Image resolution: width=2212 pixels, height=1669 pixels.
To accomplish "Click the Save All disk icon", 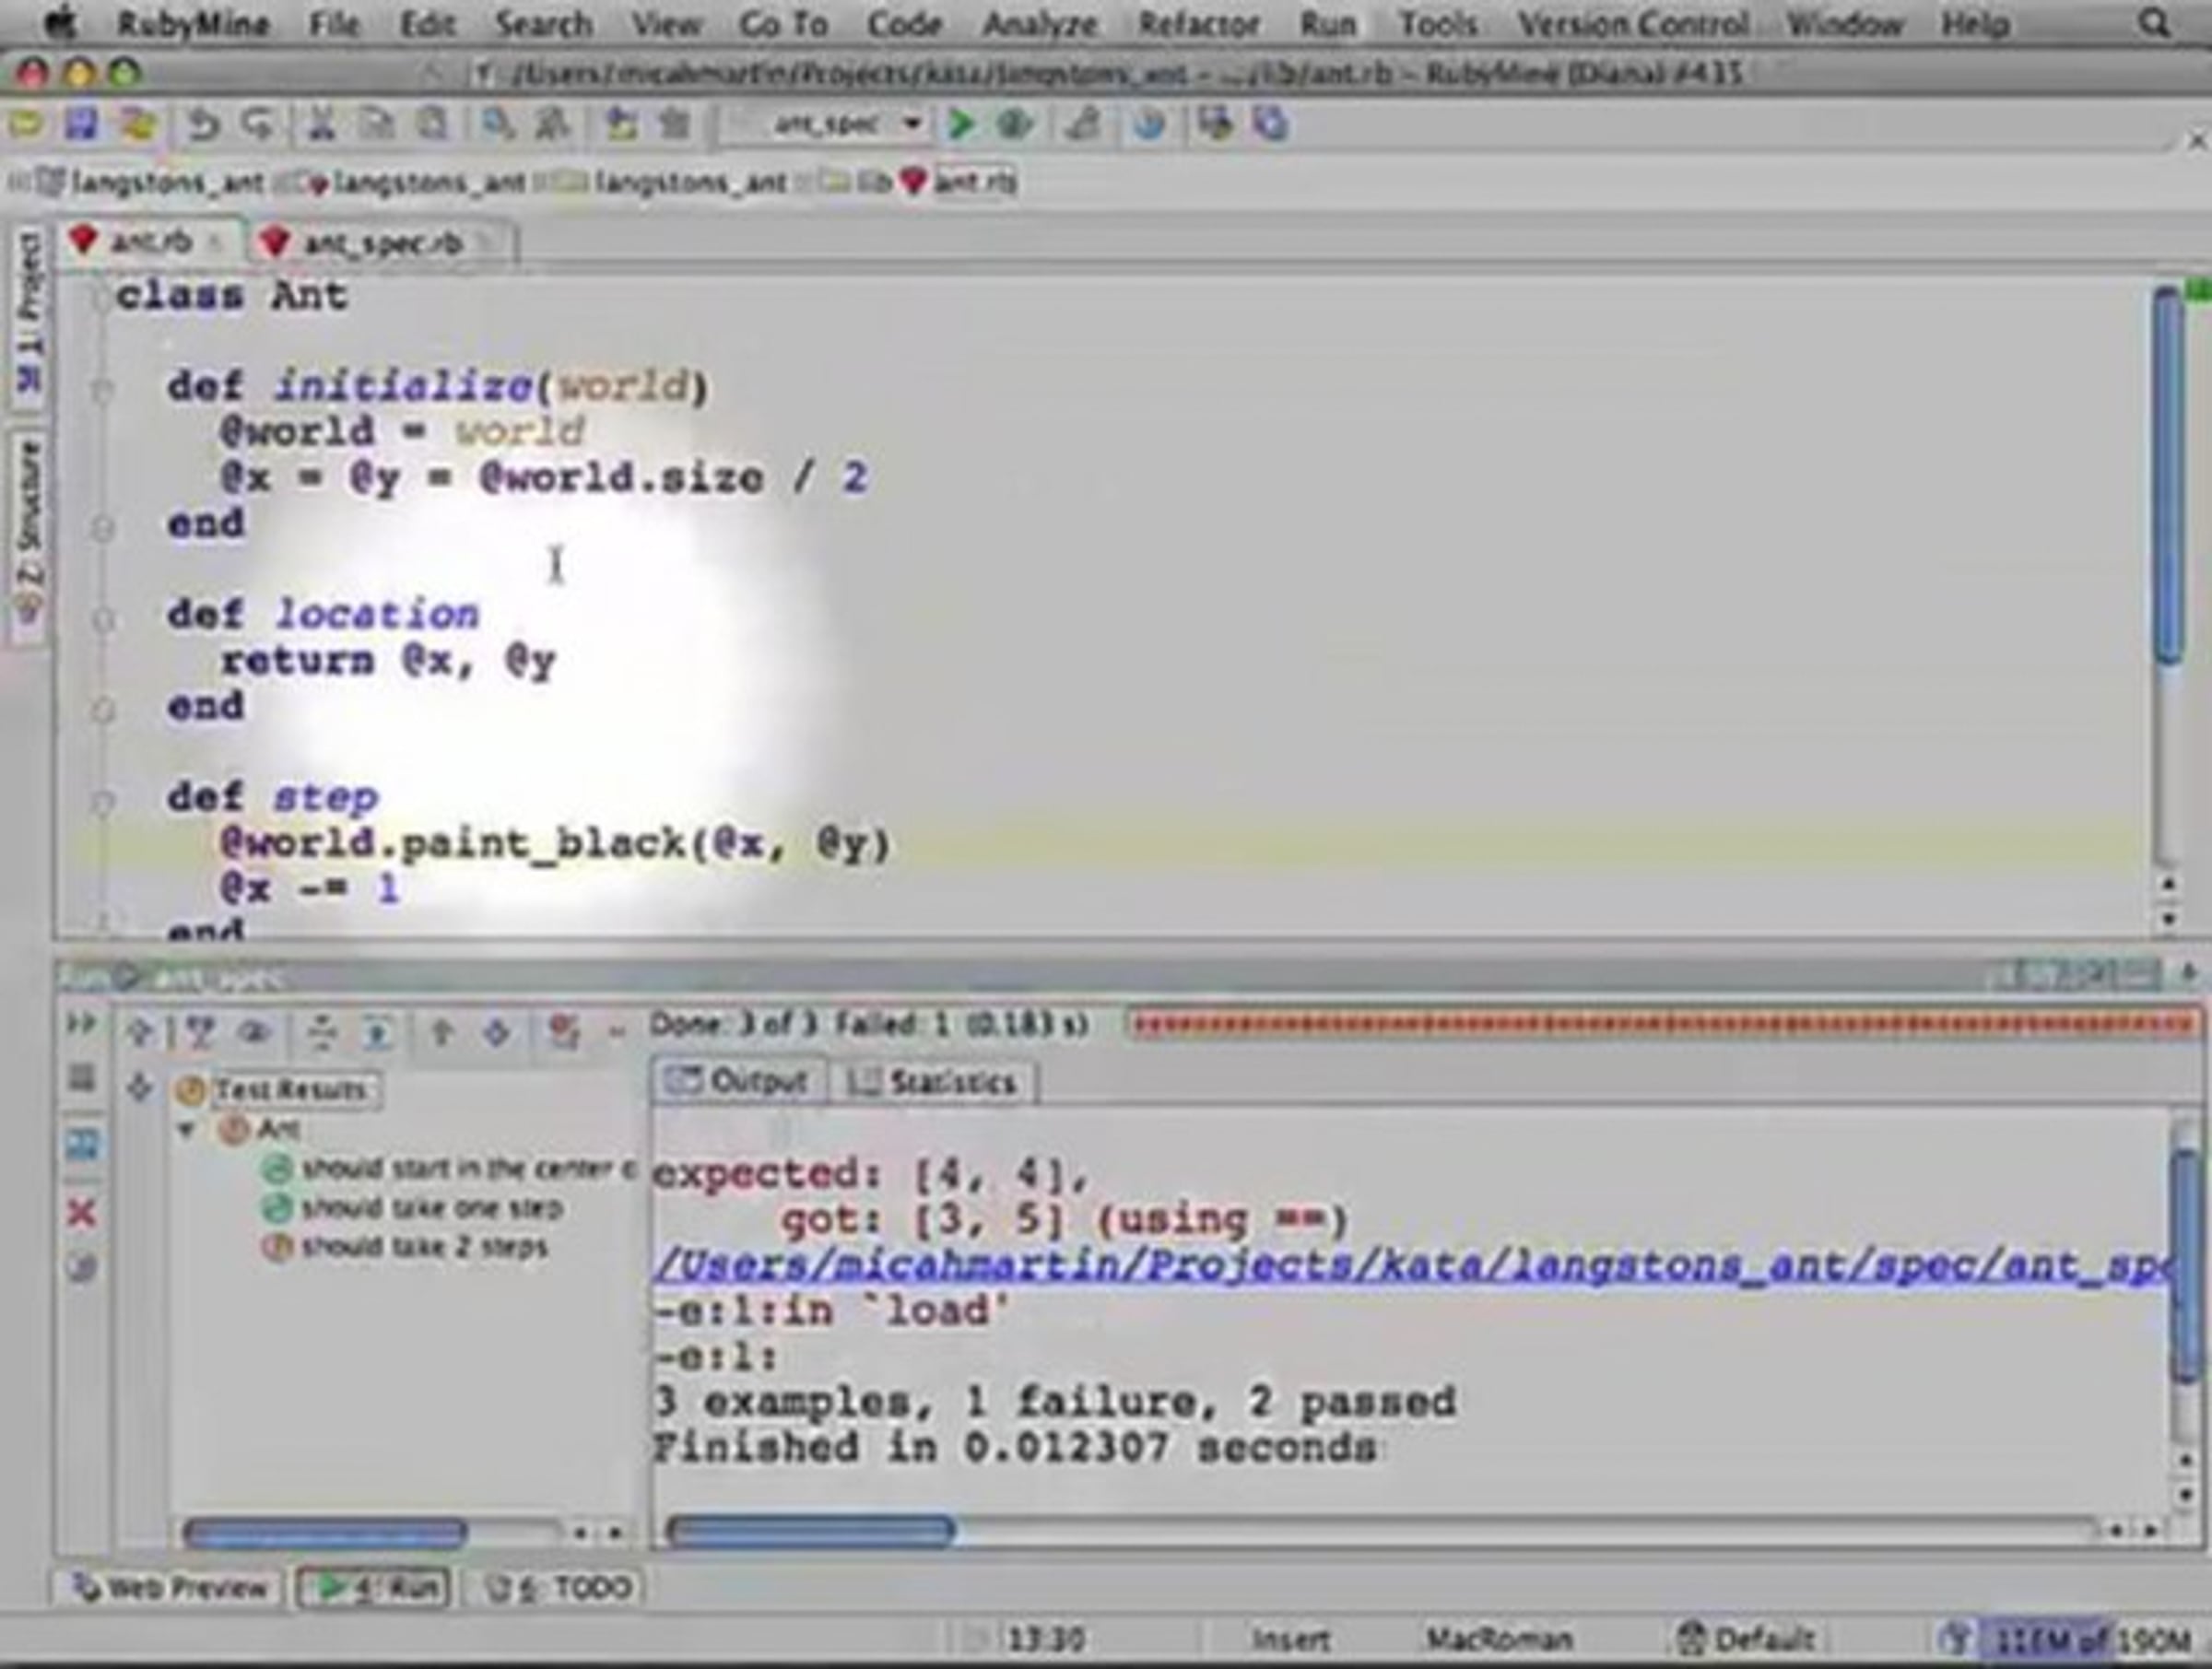I will pyautogui.click(x=82, y=124).
